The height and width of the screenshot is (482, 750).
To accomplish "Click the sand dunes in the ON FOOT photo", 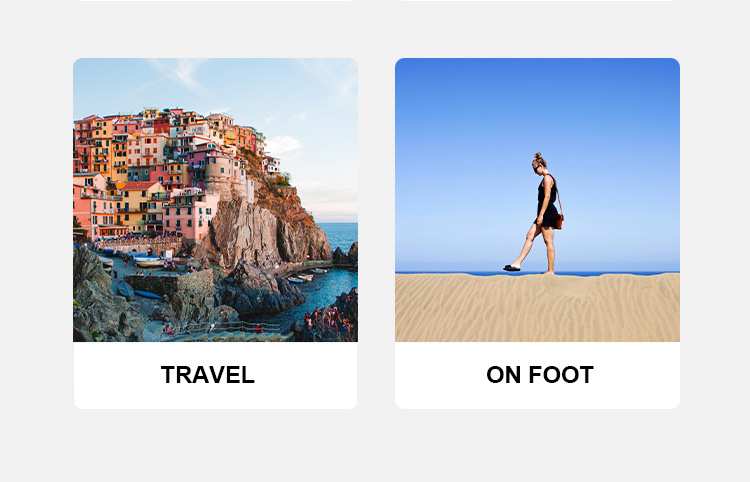I will 537,308.
